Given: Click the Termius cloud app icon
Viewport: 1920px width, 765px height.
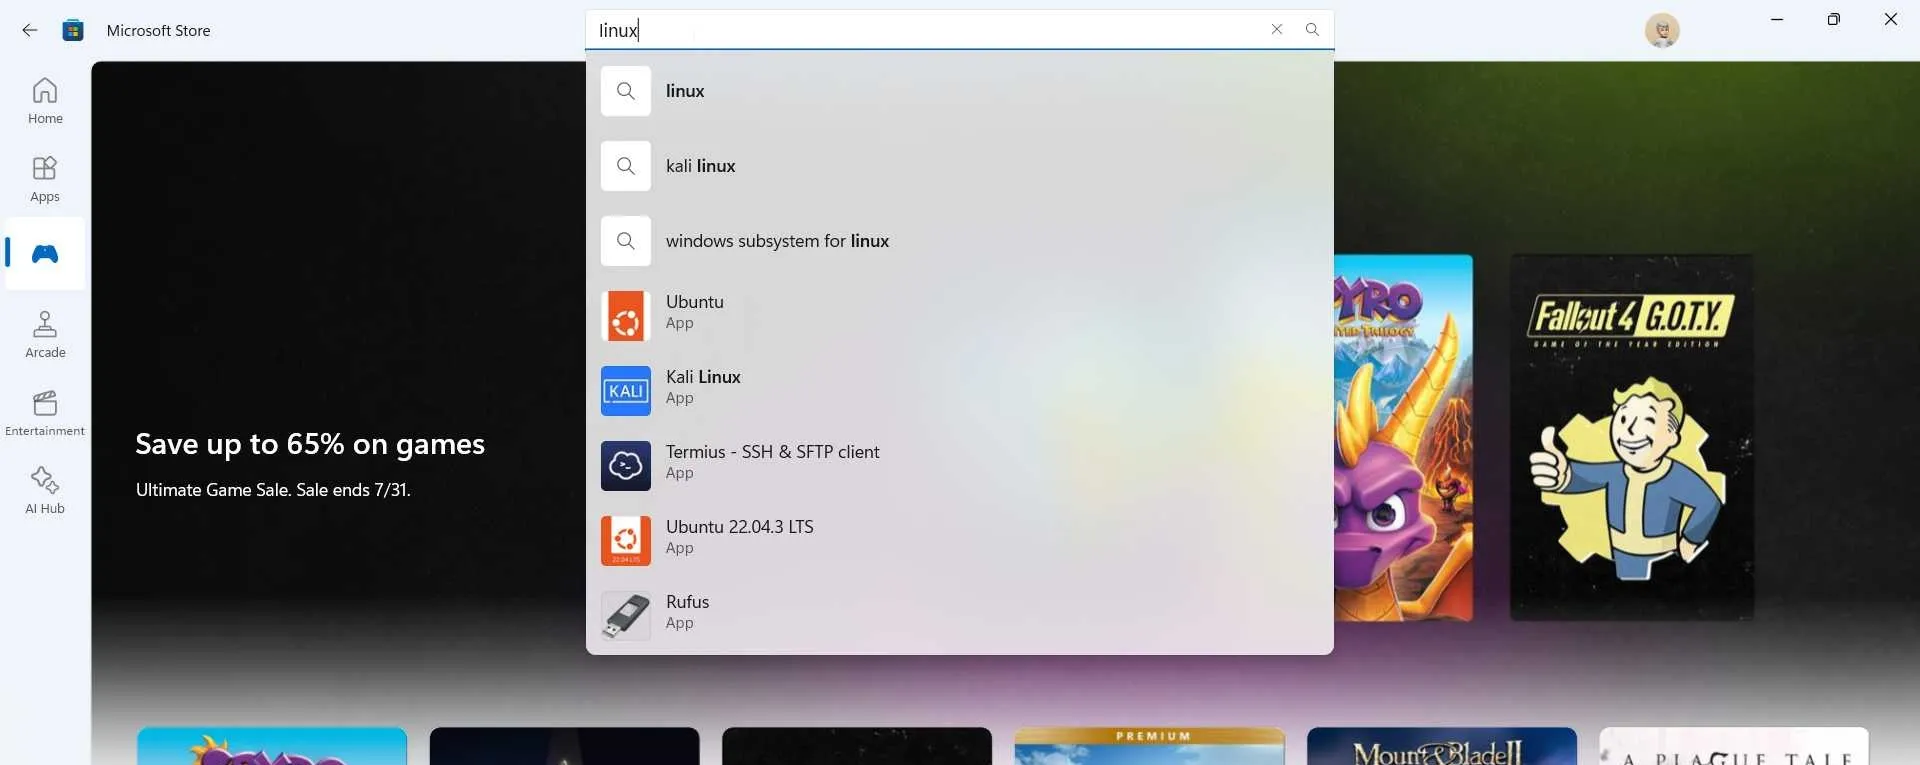Looking at the screenshot, I should [626, 466].
